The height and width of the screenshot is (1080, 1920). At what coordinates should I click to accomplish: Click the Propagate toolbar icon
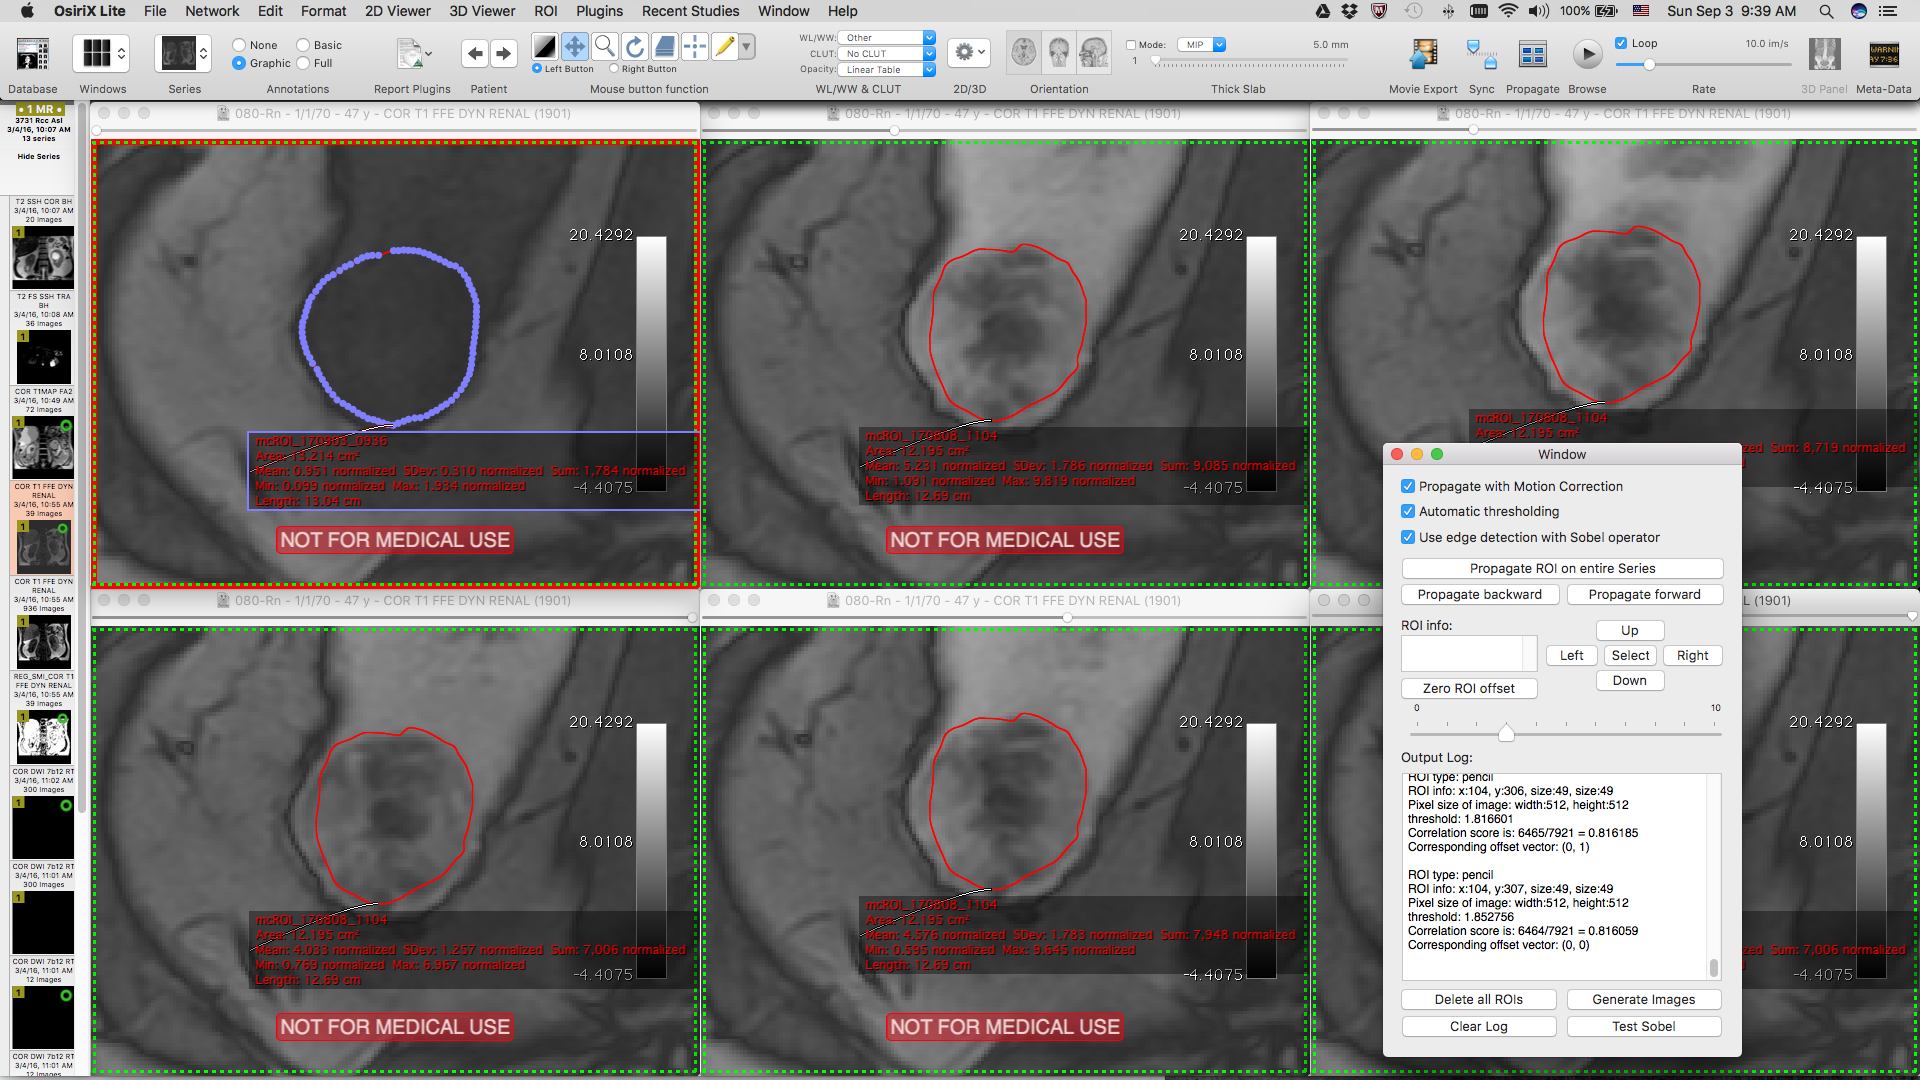point(1532,53)
